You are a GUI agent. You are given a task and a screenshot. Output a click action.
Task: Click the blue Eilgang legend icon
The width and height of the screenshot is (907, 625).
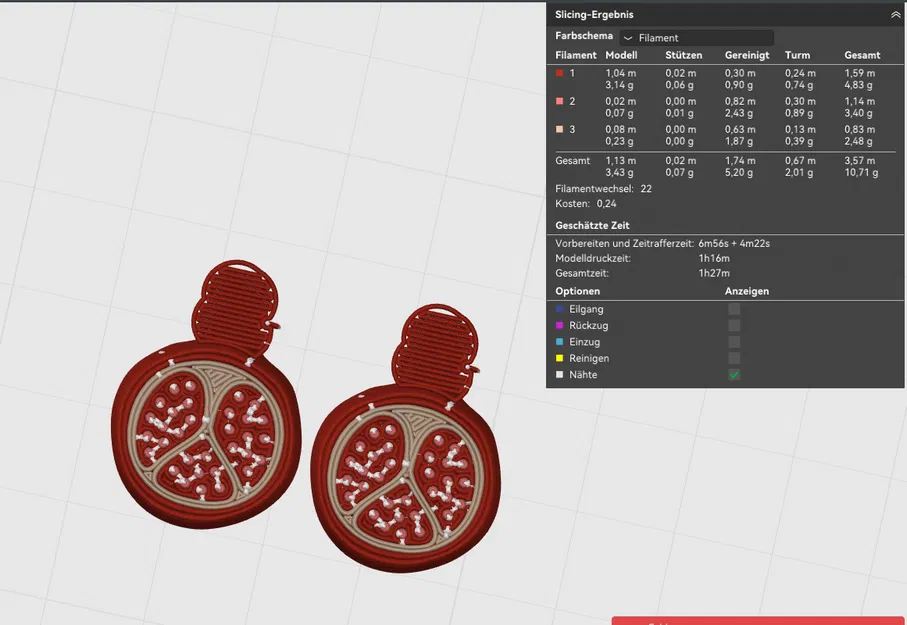pos(561,309)
